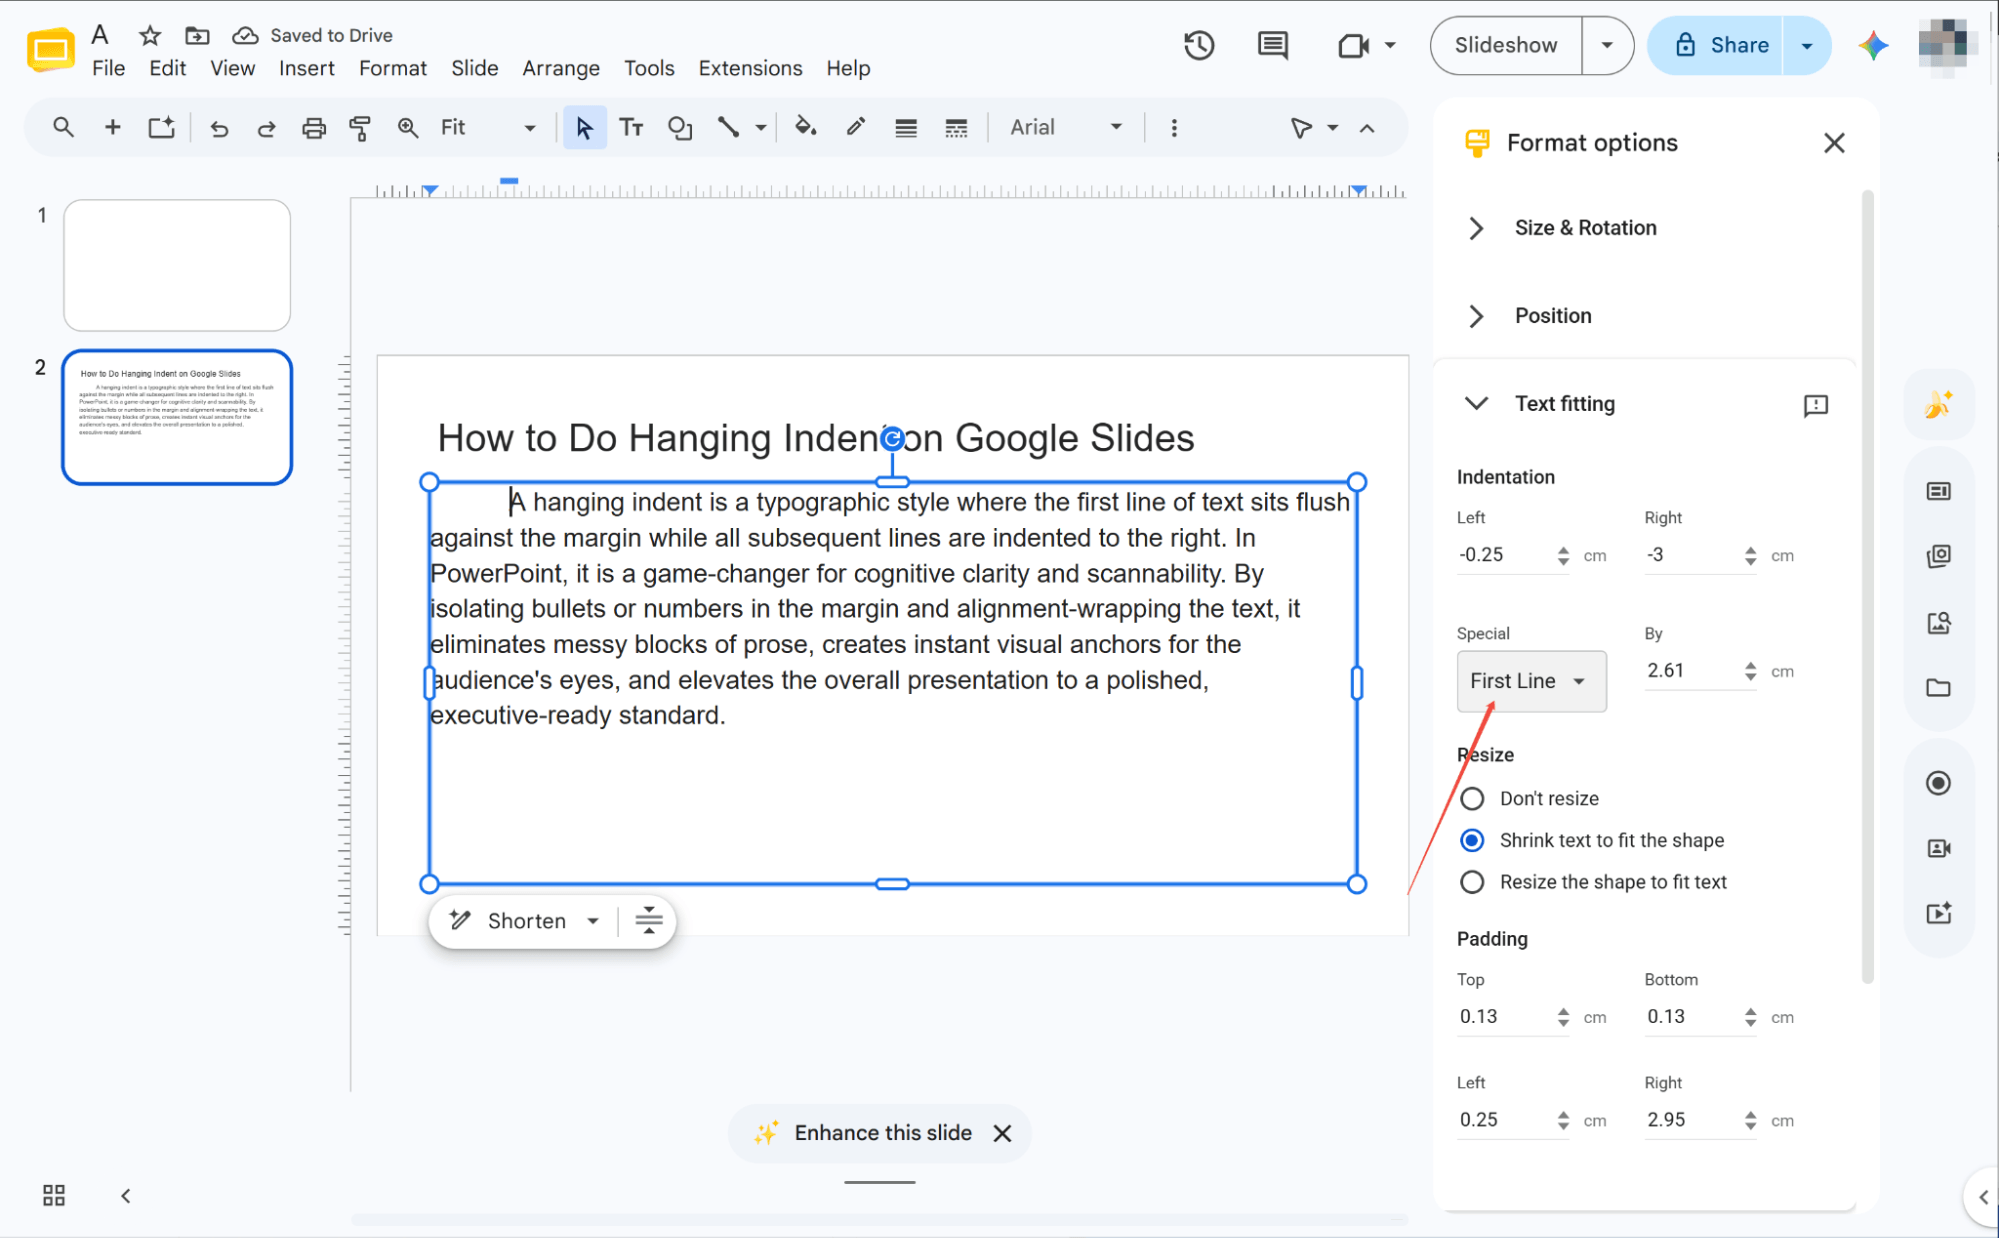The image size is (1999, 1238).
Task: Open the Arrange menu
Action: (x=560, y=68)
